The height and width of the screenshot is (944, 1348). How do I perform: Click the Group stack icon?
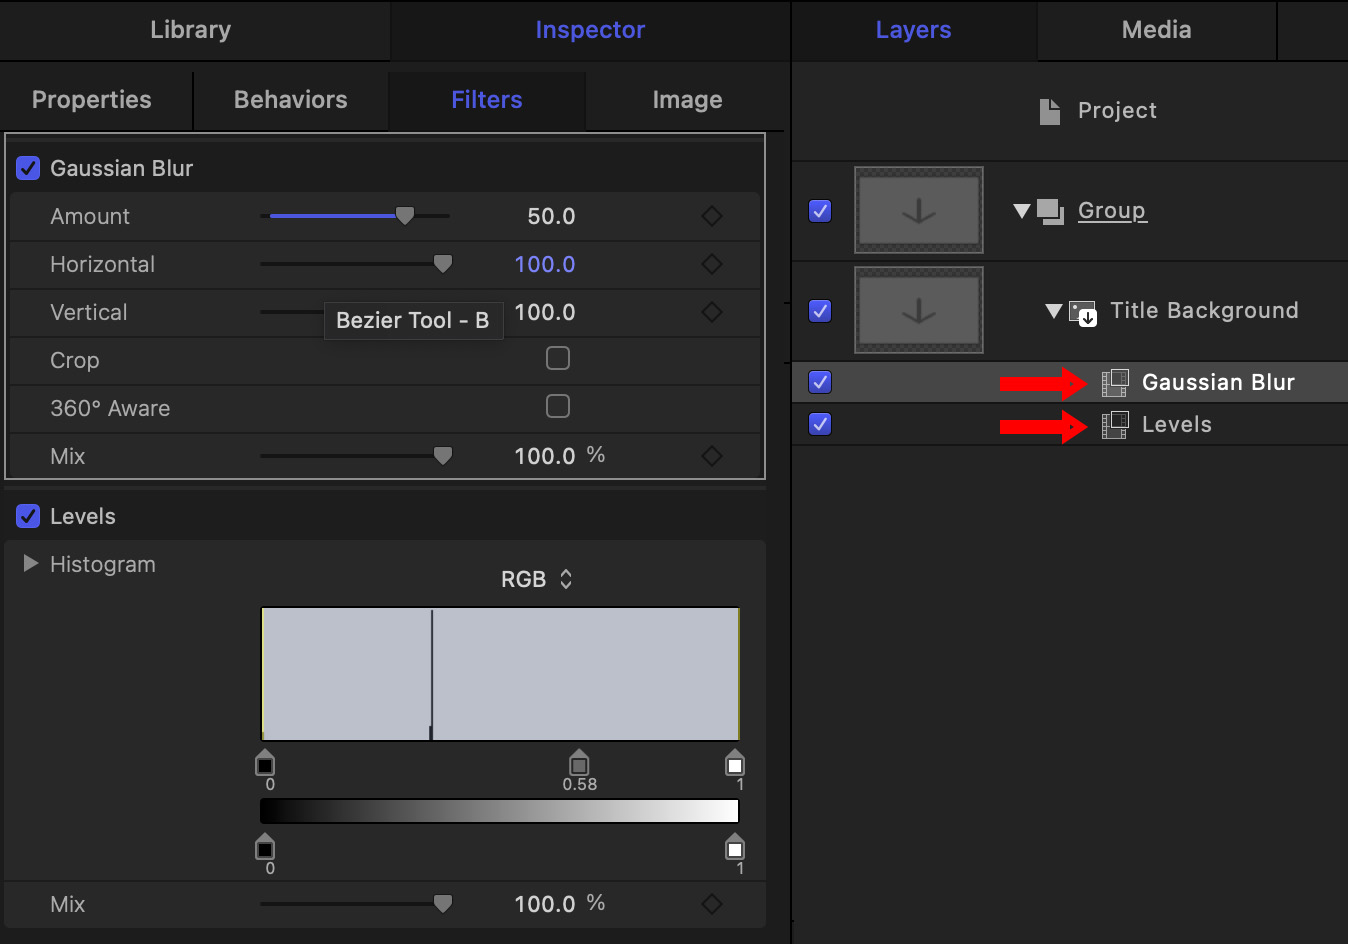point(1050,211)
